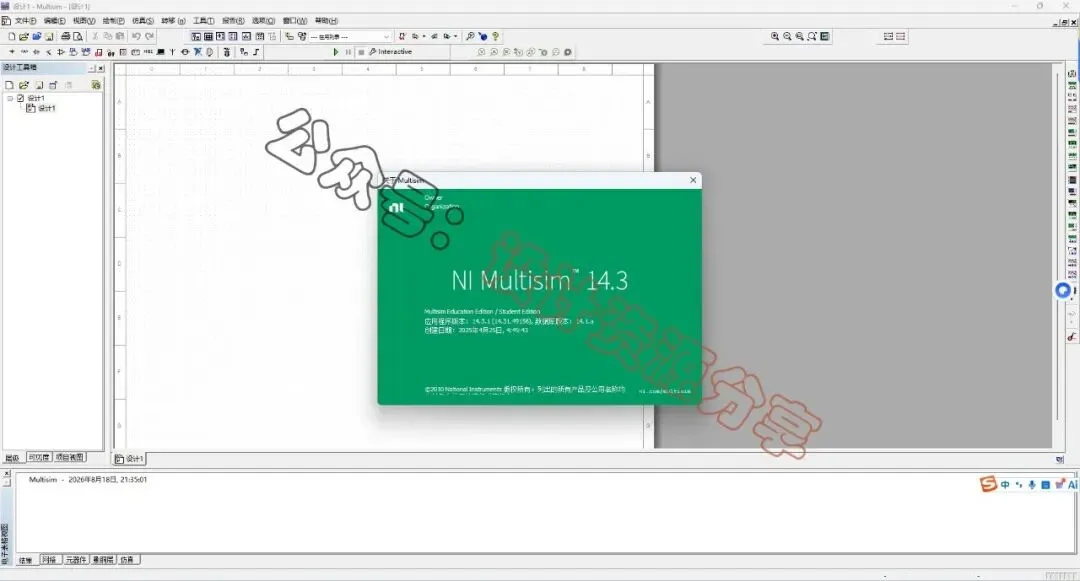Click the Undo arrow icon

[136, 36]
